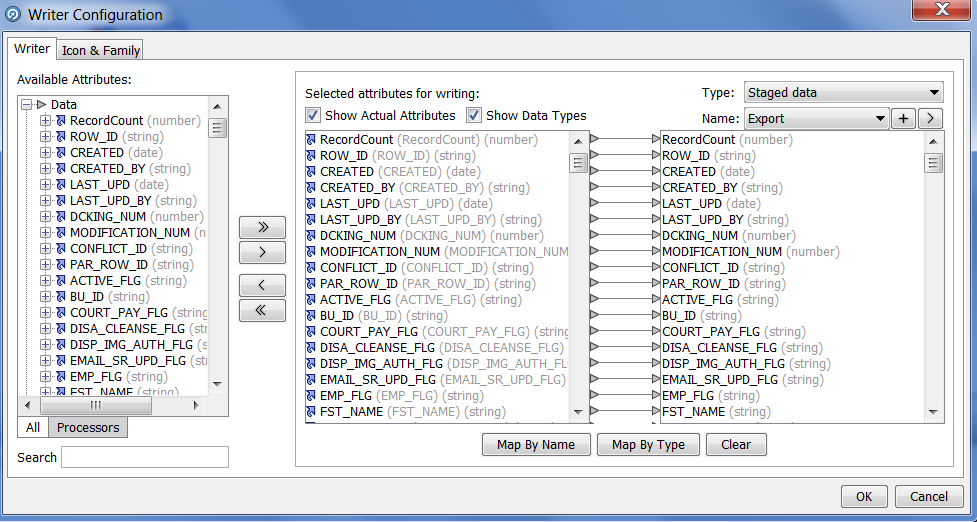Click the Map By Type button

coord(648,445)
